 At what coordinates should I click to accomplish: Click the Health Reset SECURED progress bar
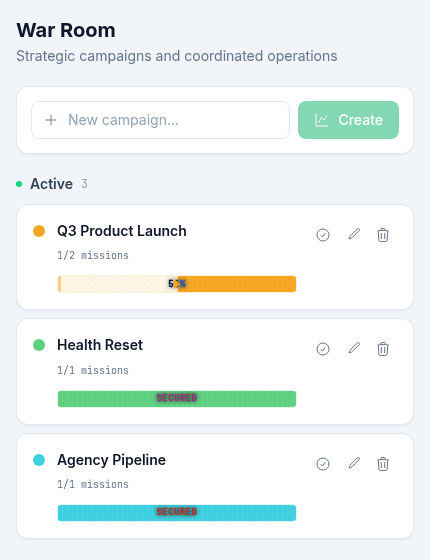[177, 399]
